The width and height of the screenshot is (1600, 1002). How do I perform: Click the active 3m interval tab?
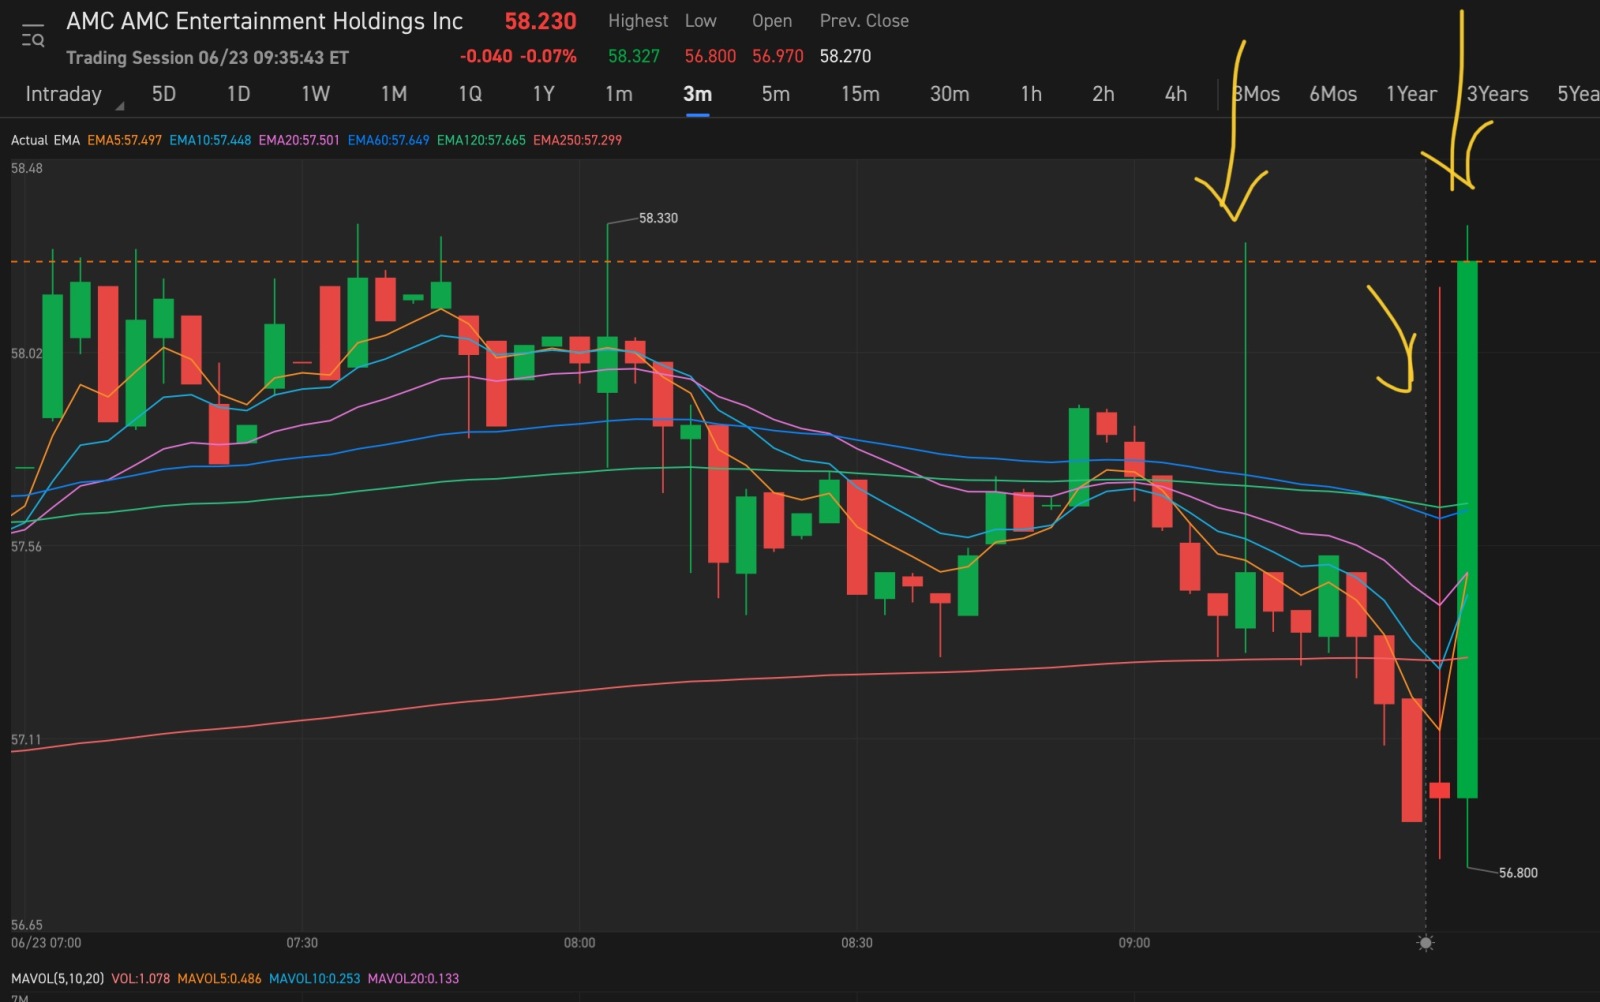[697, 94]
